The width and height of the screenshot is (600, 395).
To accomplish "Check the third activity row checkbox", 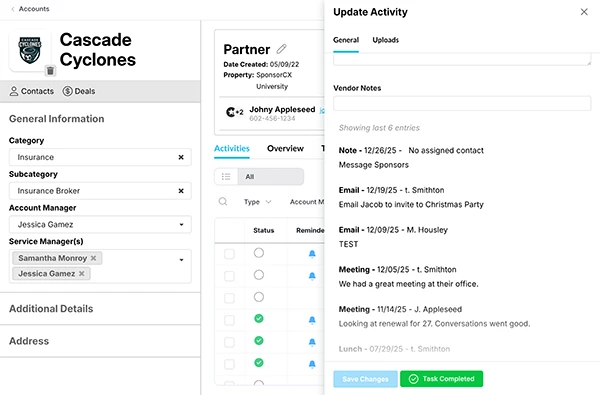I will point(229,298).
